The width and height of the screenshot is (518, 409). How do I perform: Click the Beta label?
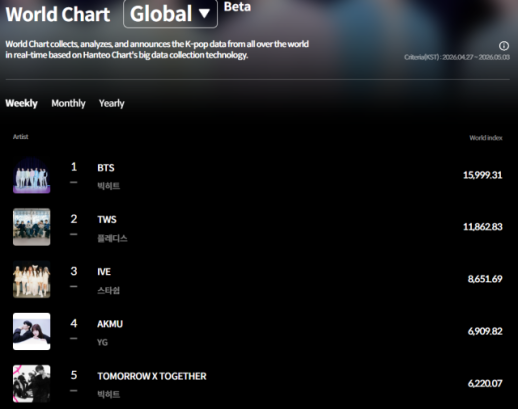[237, 7]
